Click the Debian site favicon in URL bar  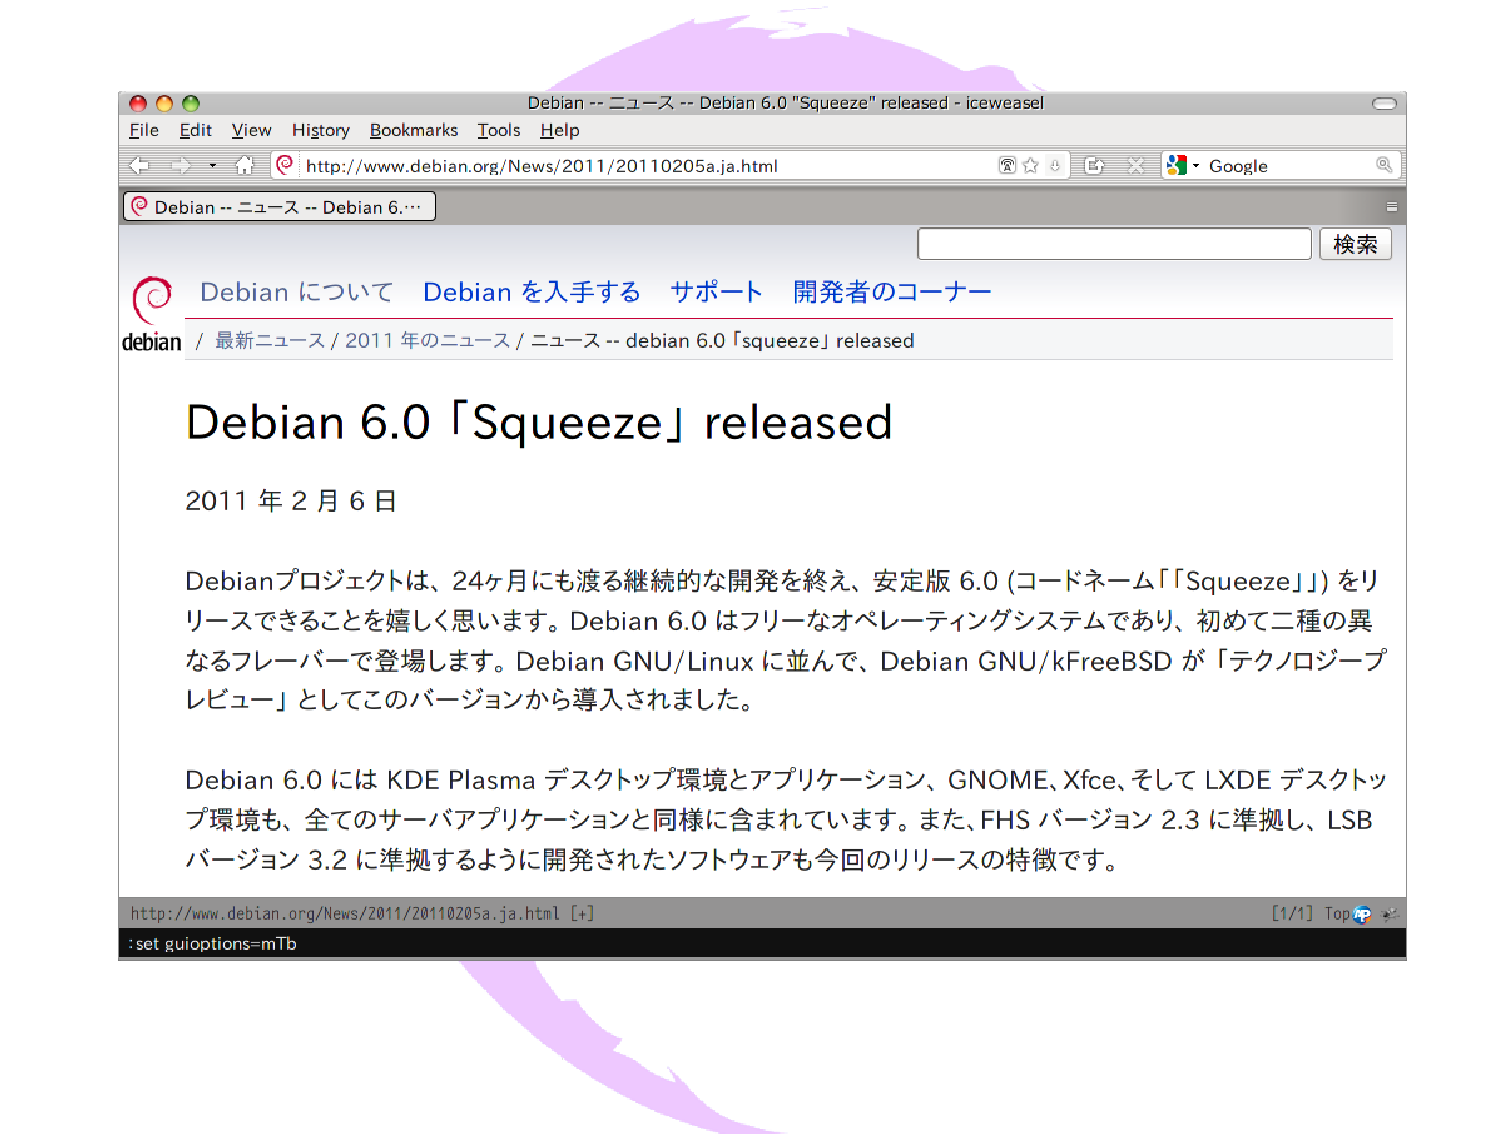pyautogui.click(x=285, y=165)
